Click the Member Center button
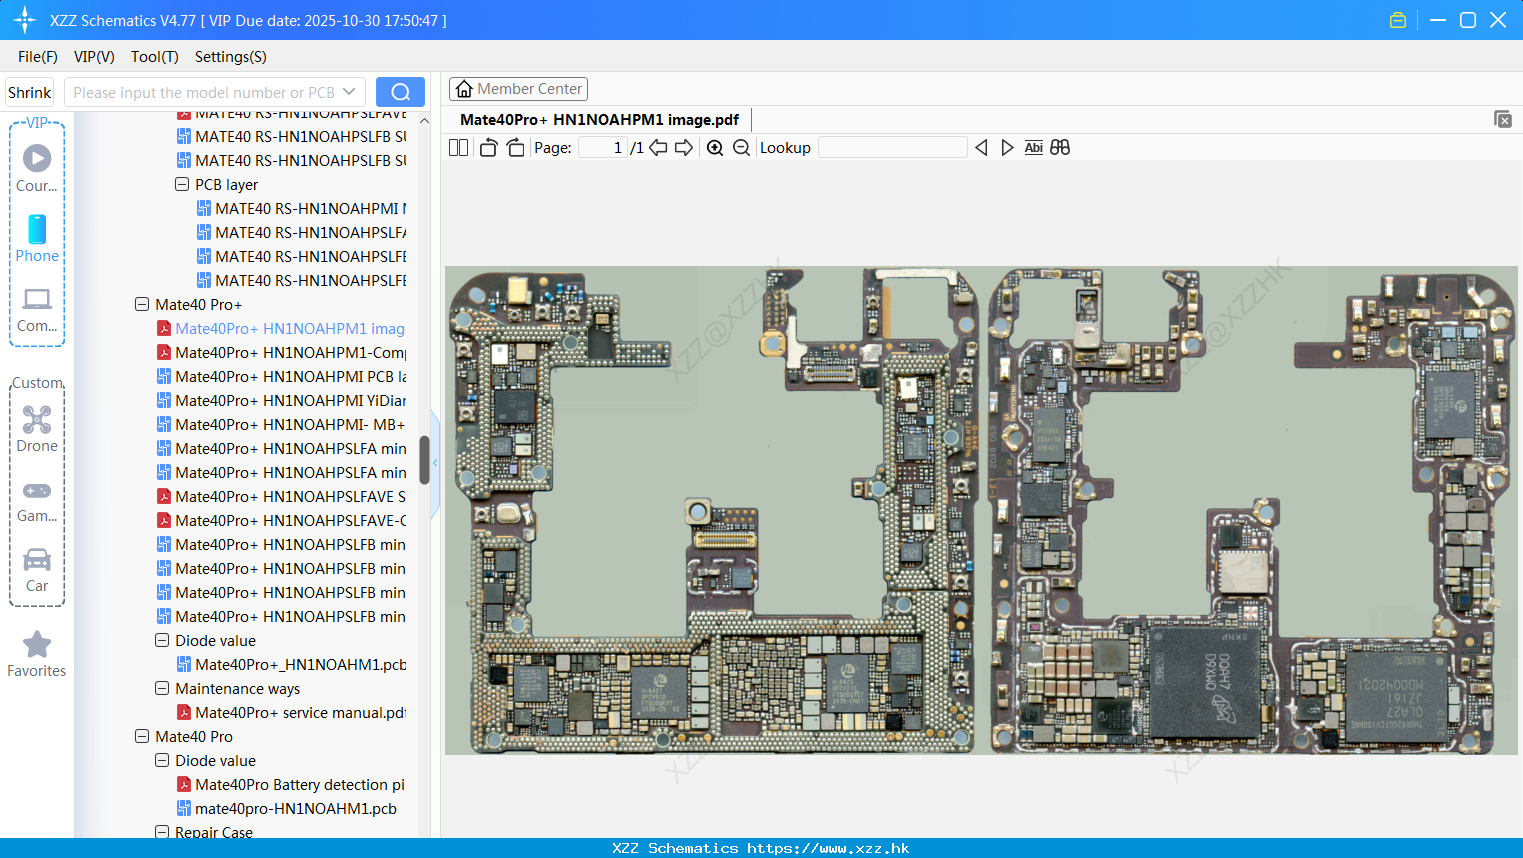The height and width of the screenshot is (858, 1523). pos(518,89)
